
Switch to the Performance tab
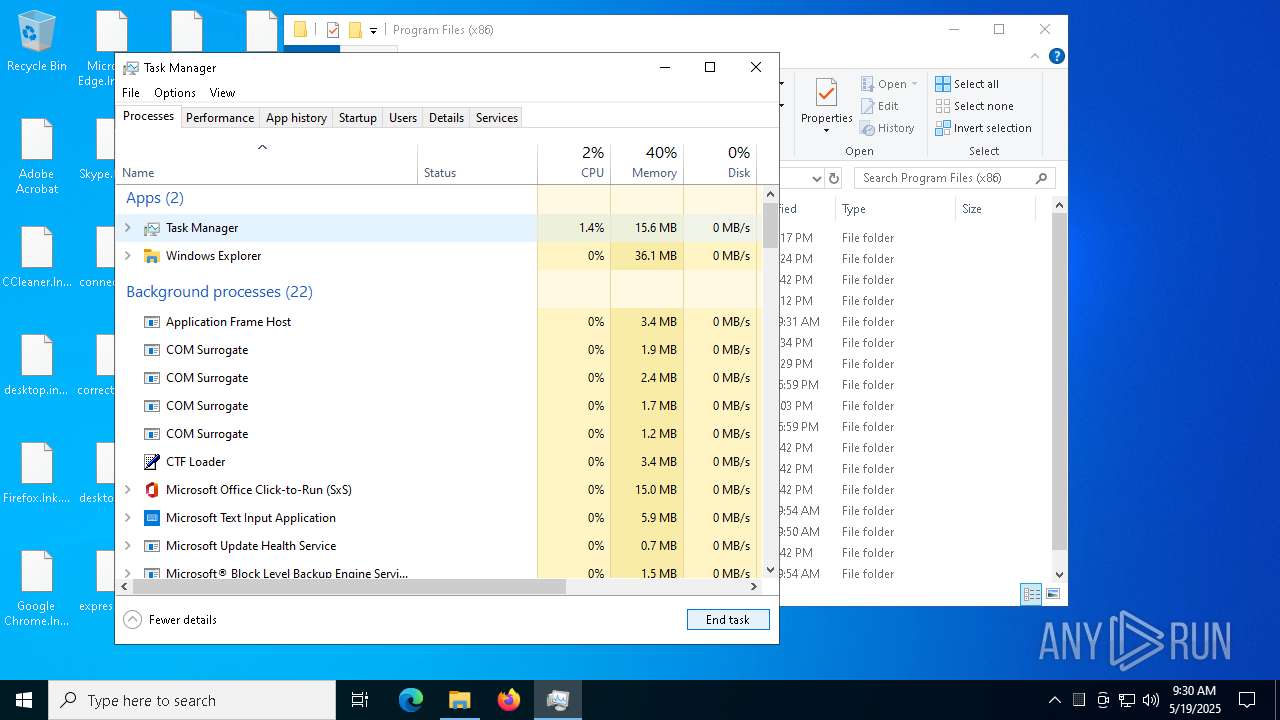pos(220,118)
